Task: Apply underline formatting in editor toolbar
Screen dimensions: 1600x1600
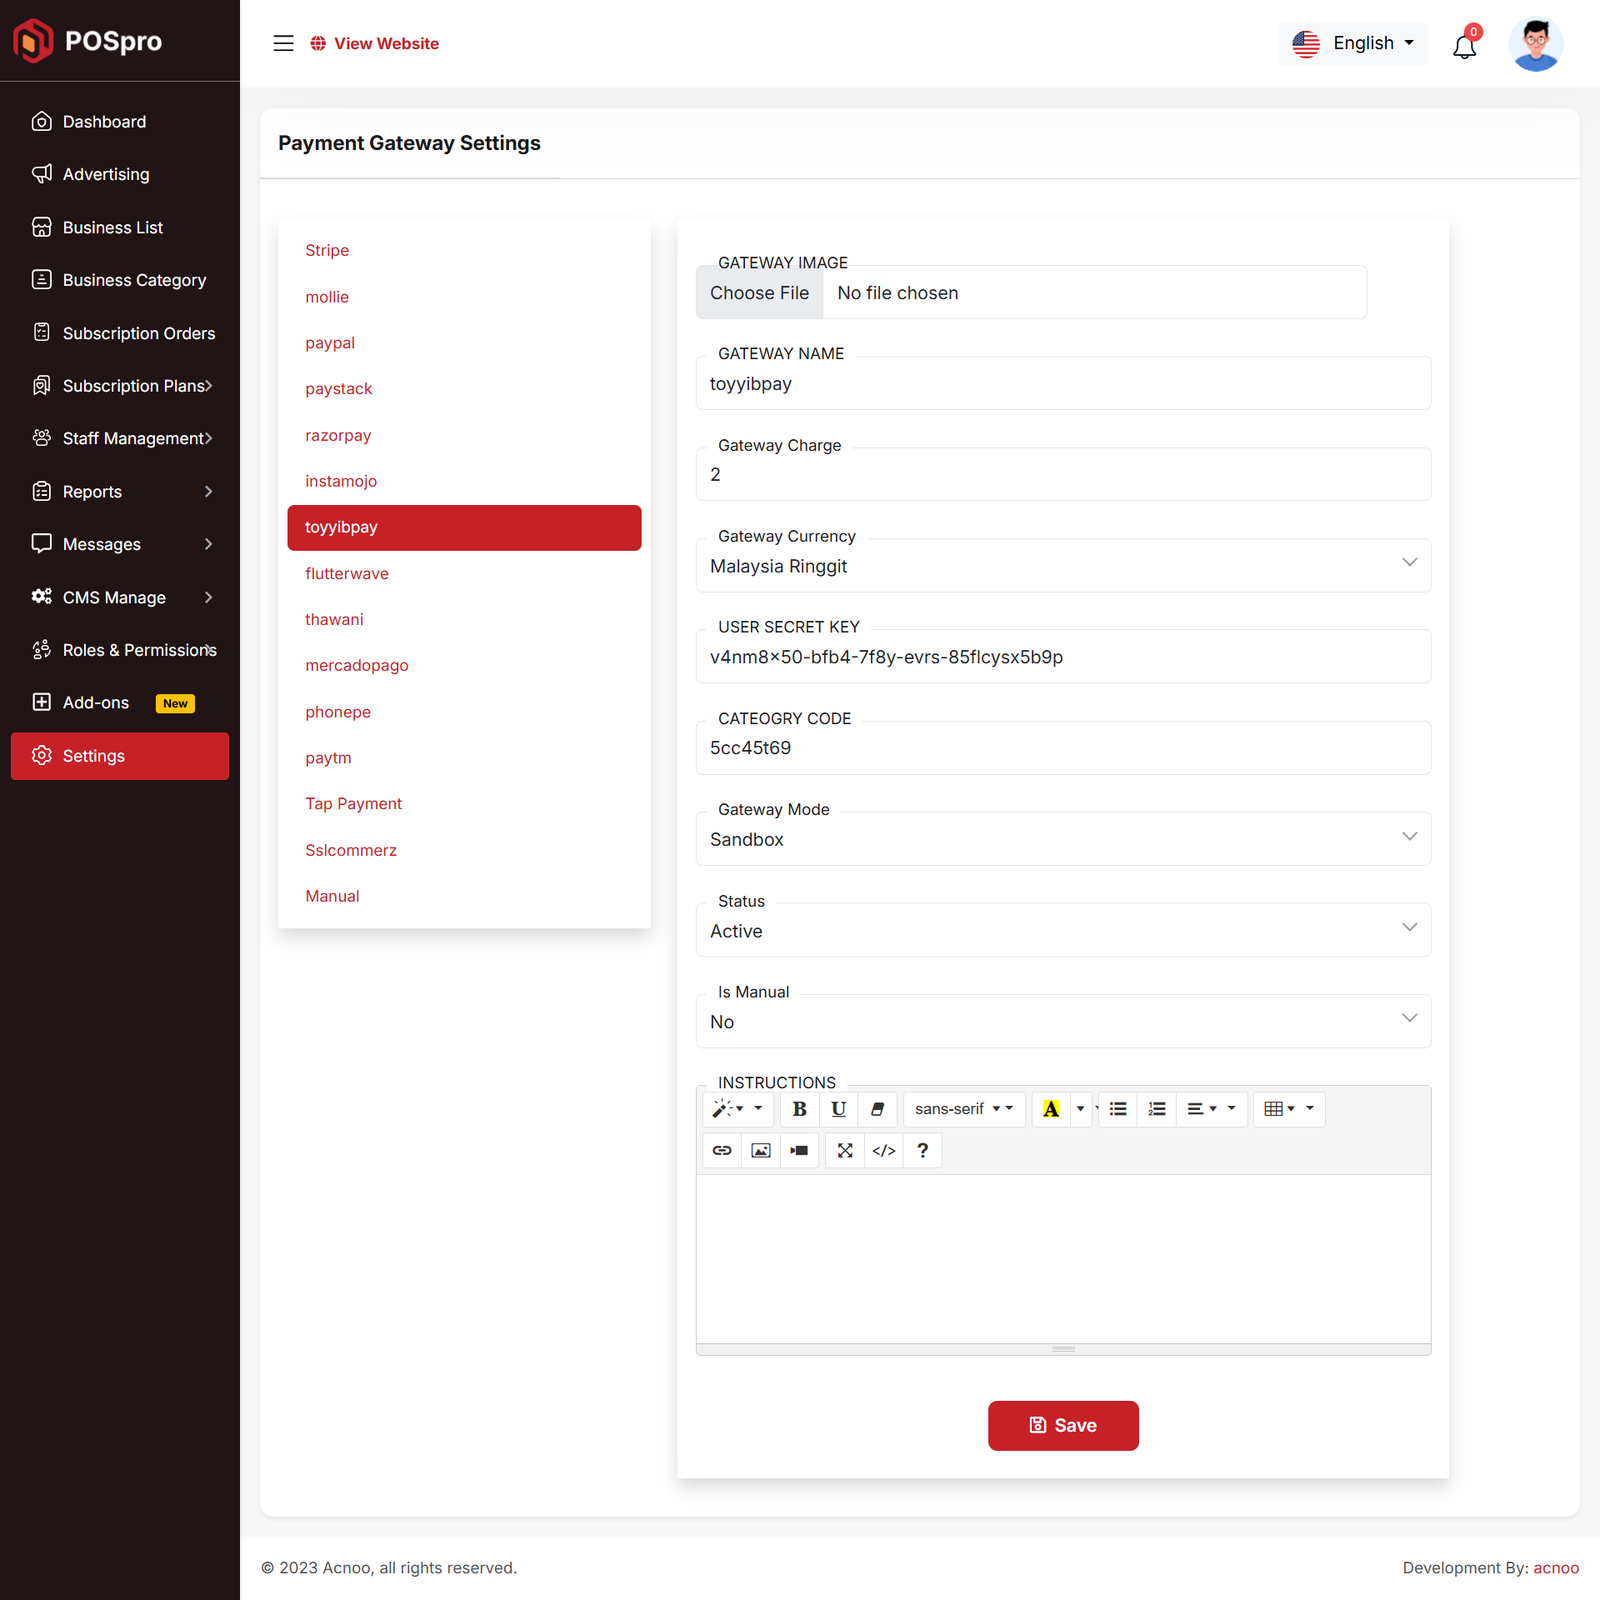Action: [838, 1109]
